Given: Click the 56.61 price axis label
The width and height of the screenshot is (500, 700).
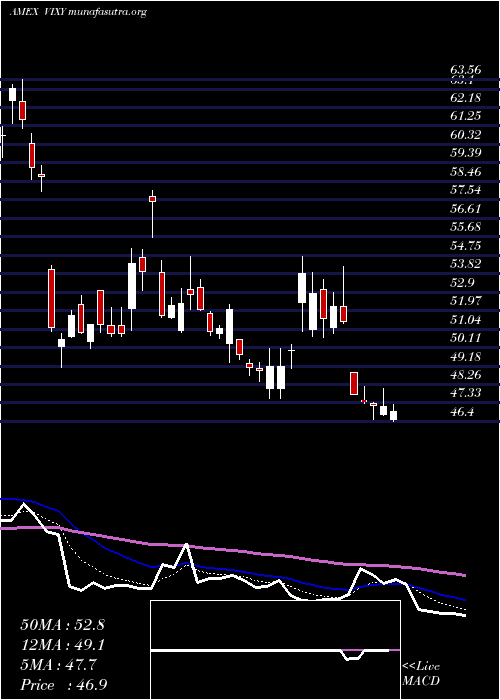Looking at the screenshot, I should [466, 208].
